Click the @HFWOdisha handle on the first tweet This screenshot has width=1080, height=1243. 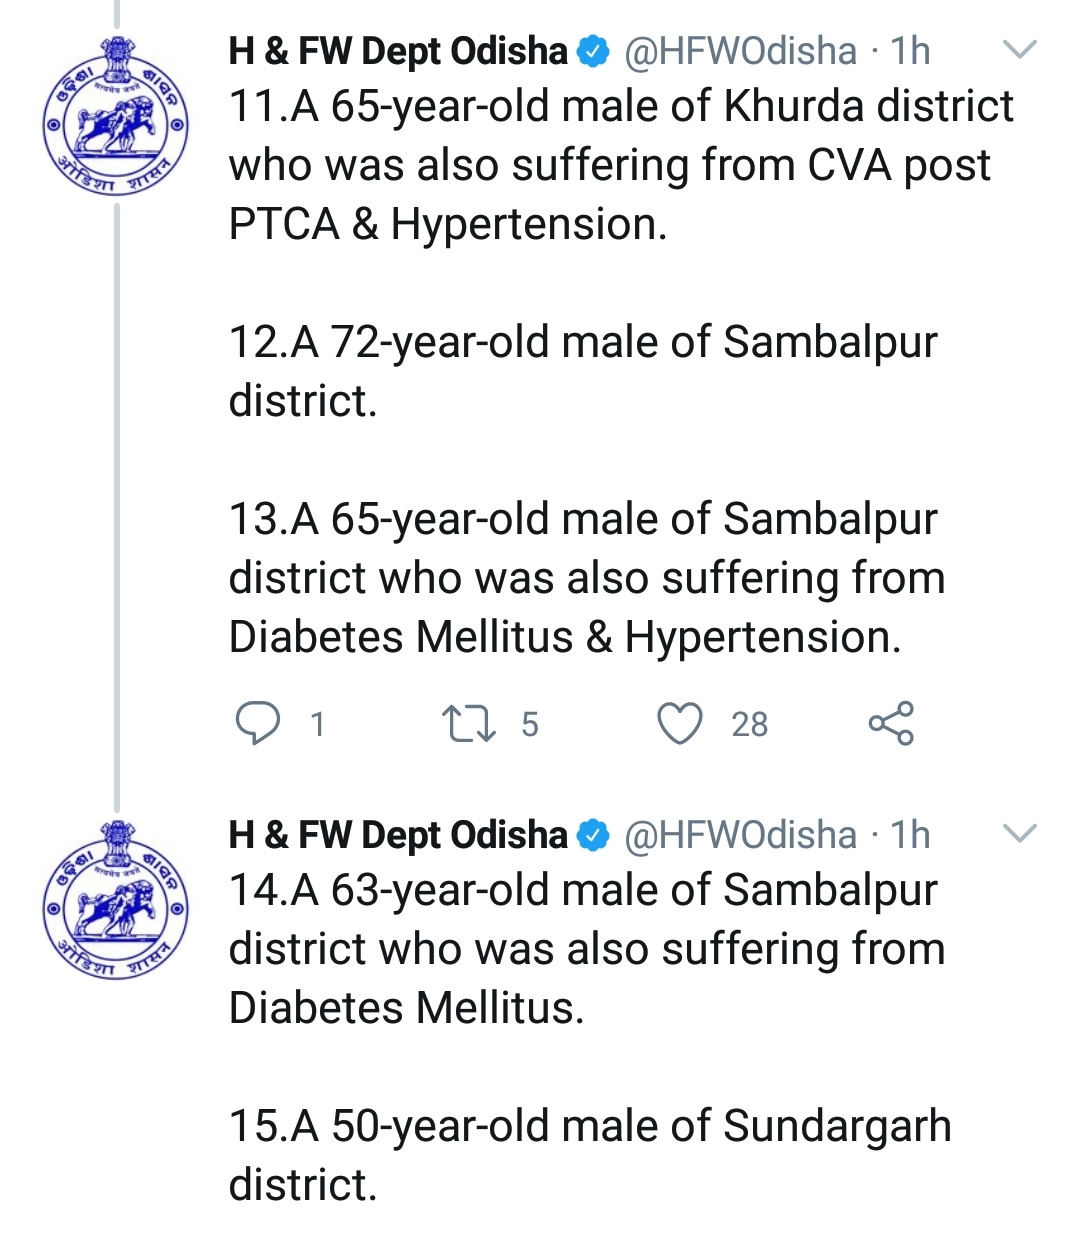click(740, 51)
